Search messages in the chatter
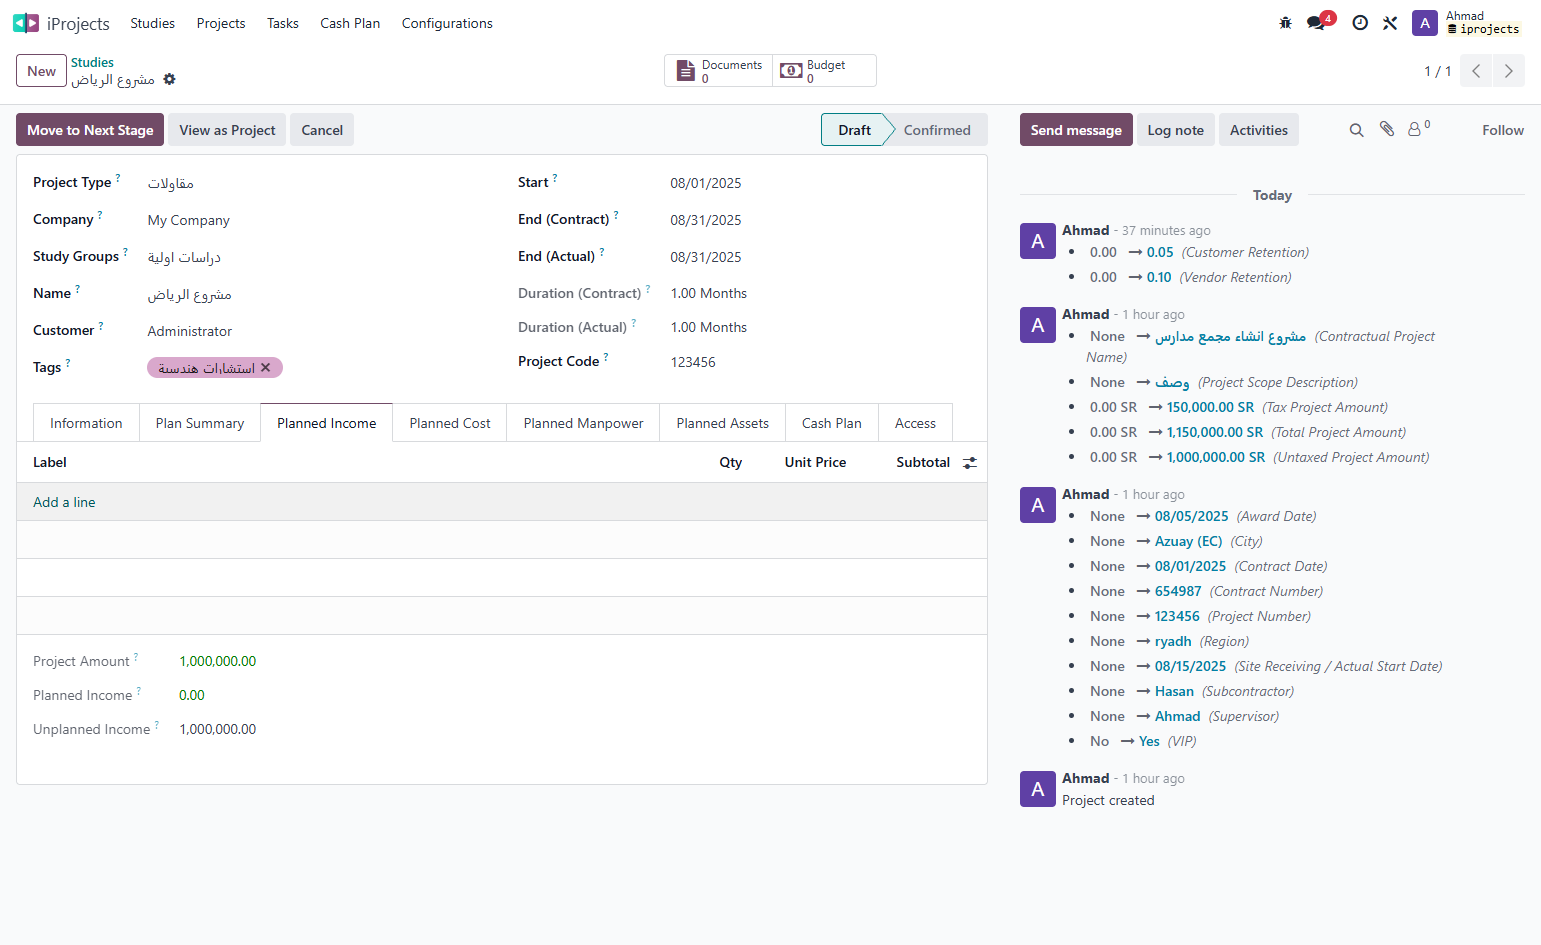The image size is (1541, 945). (x=1357, y=130)
